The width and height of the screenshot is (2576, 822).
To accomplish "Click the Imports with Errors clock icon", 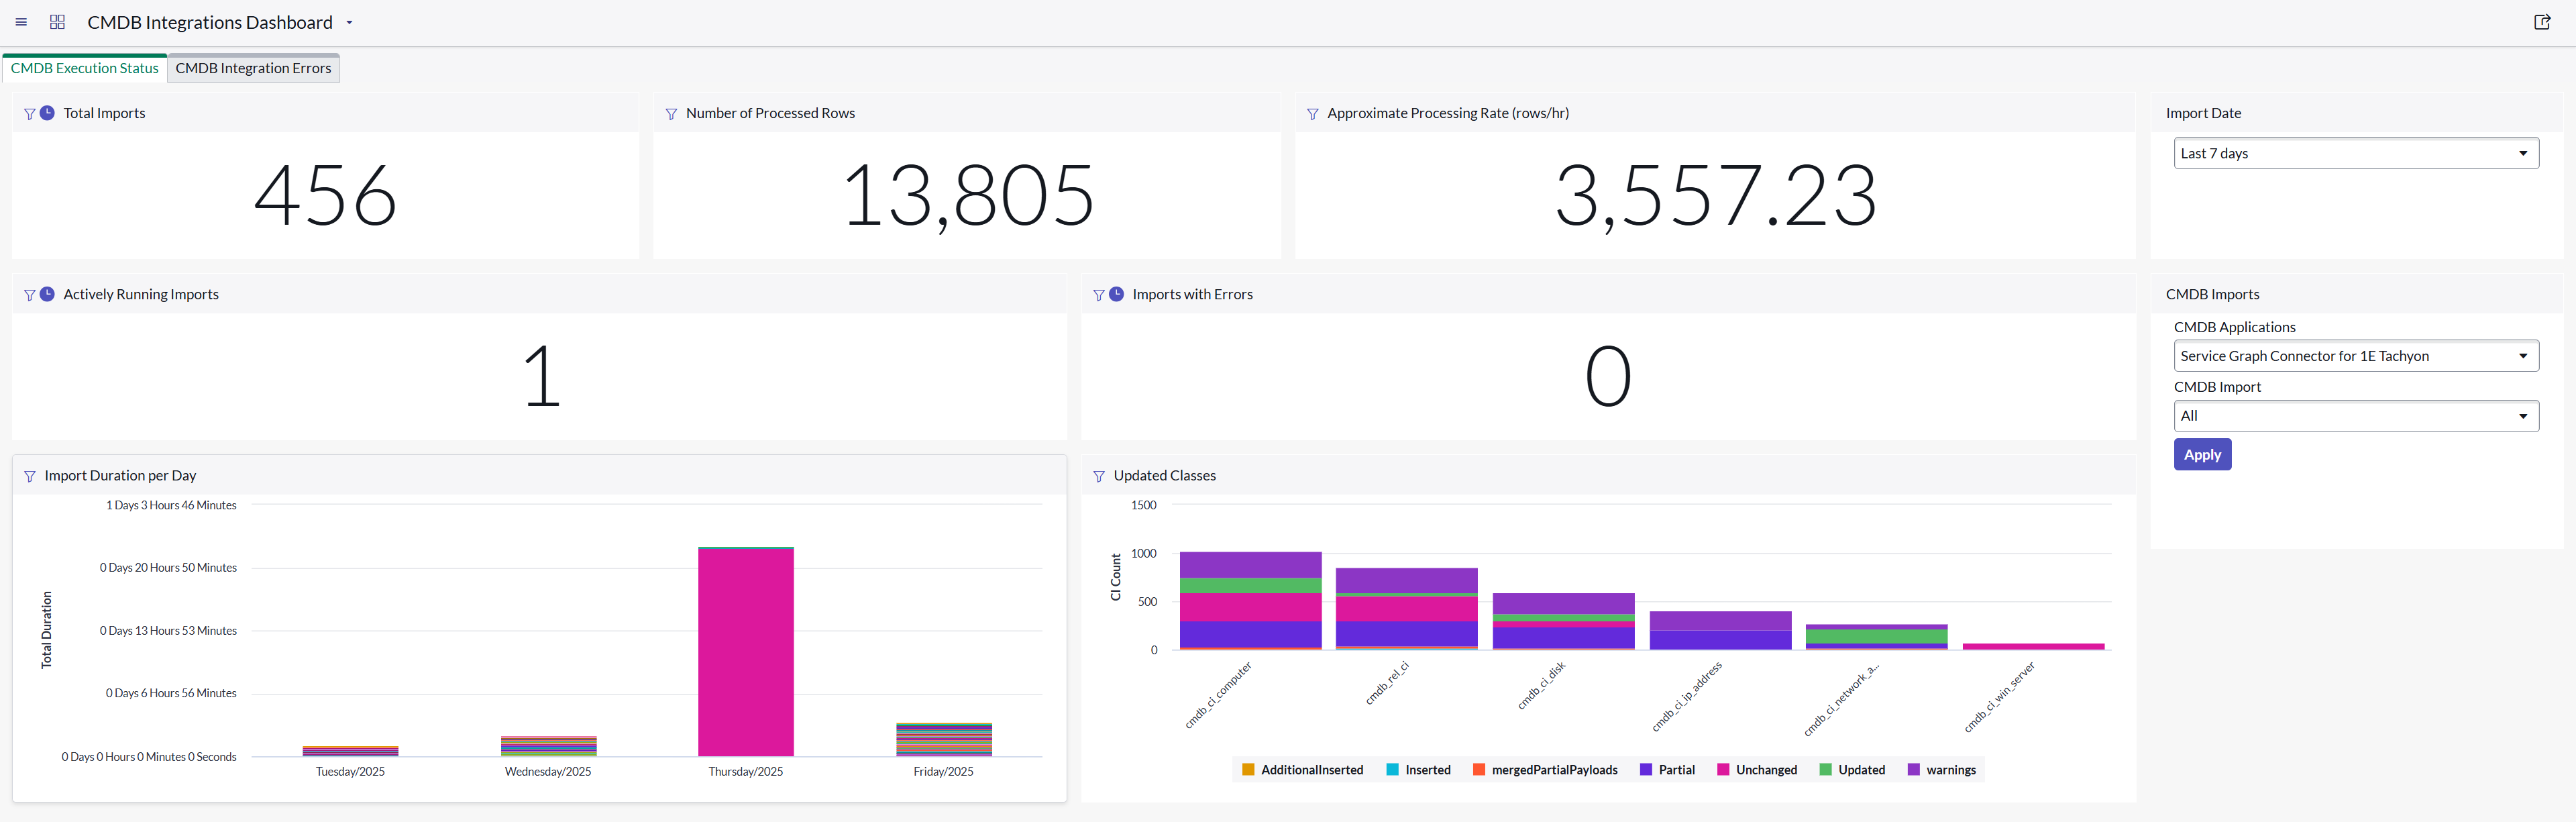I will coord(1116,294).
